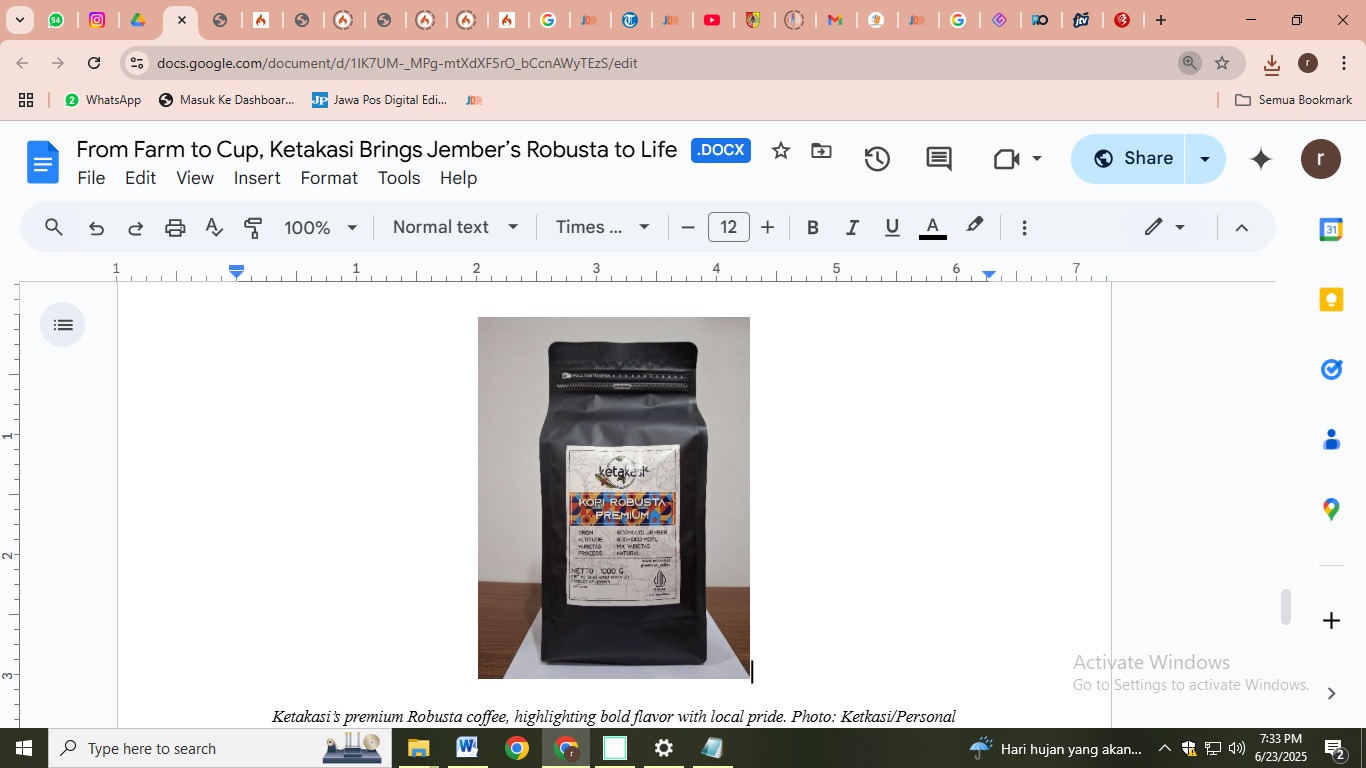Open Jawa Pos Digital Edi... bookmark

coord(380,100)
